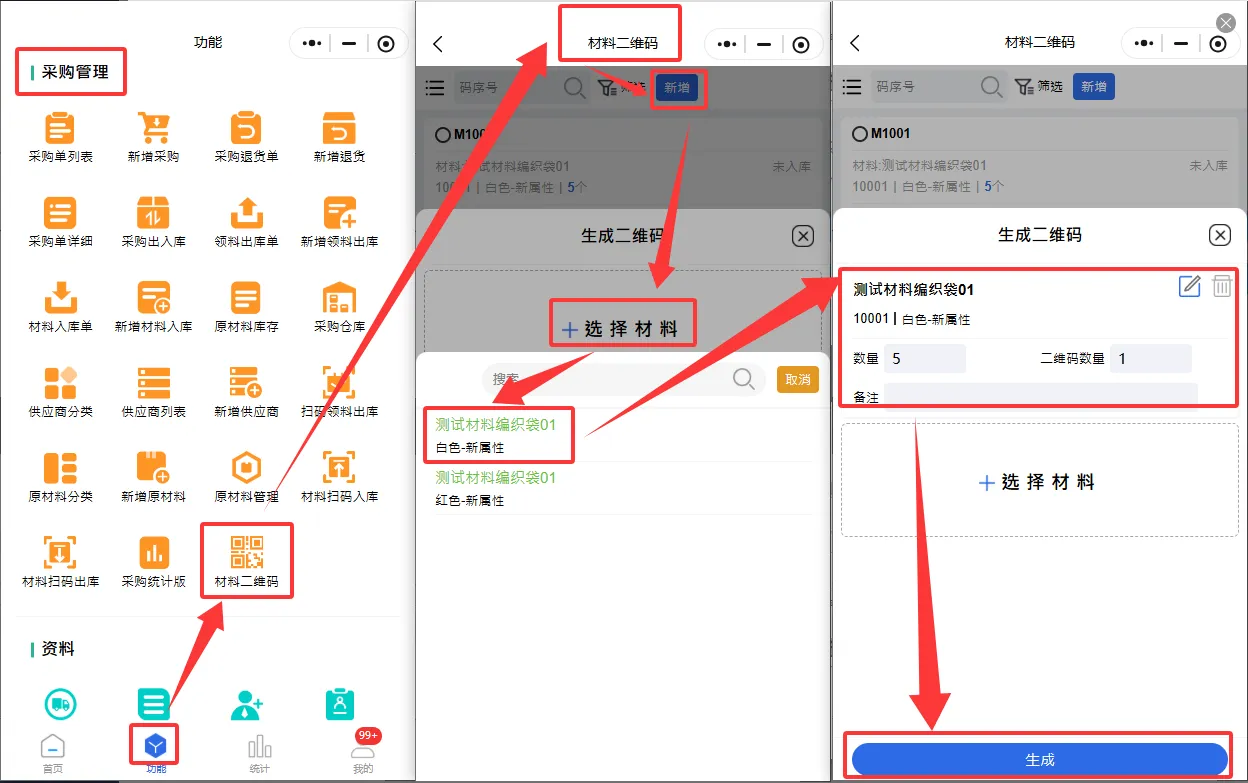Select 红色-新属性 material list item
The width and height of the screenshot is (1248, 783).
click(496, 488)
